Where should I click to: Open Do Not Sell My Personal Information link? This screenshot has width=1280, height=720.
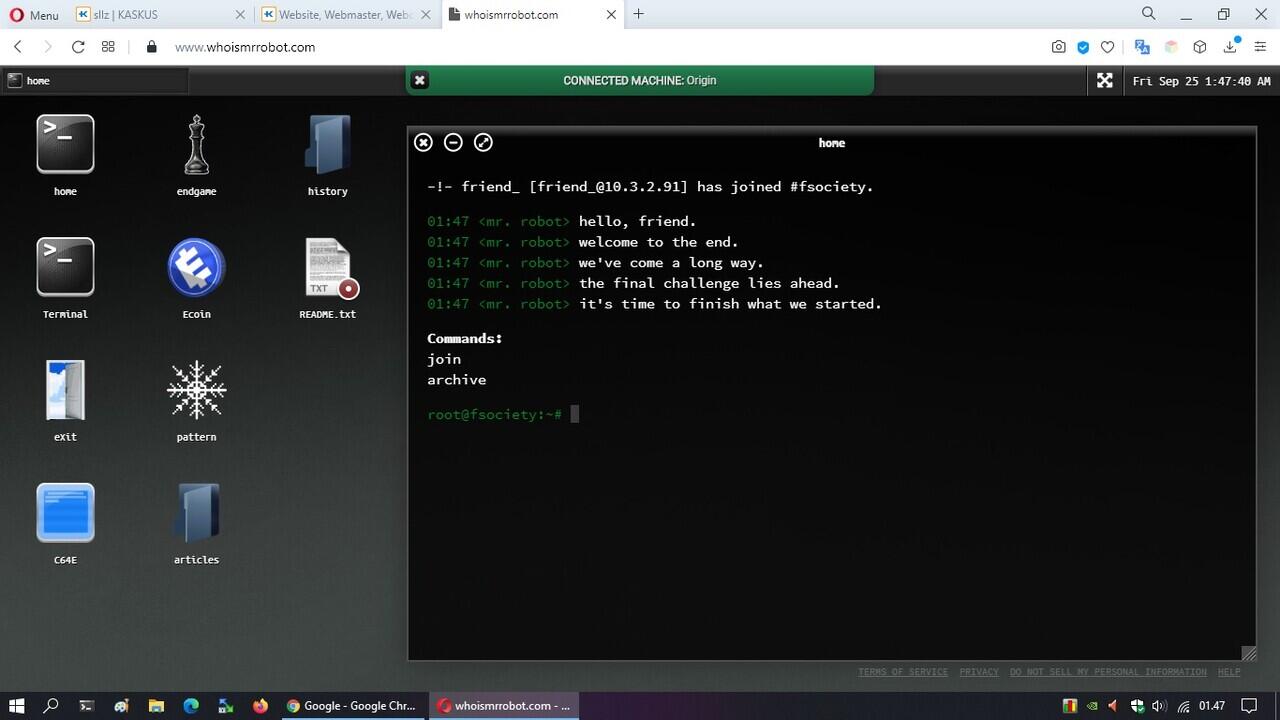1108,672
